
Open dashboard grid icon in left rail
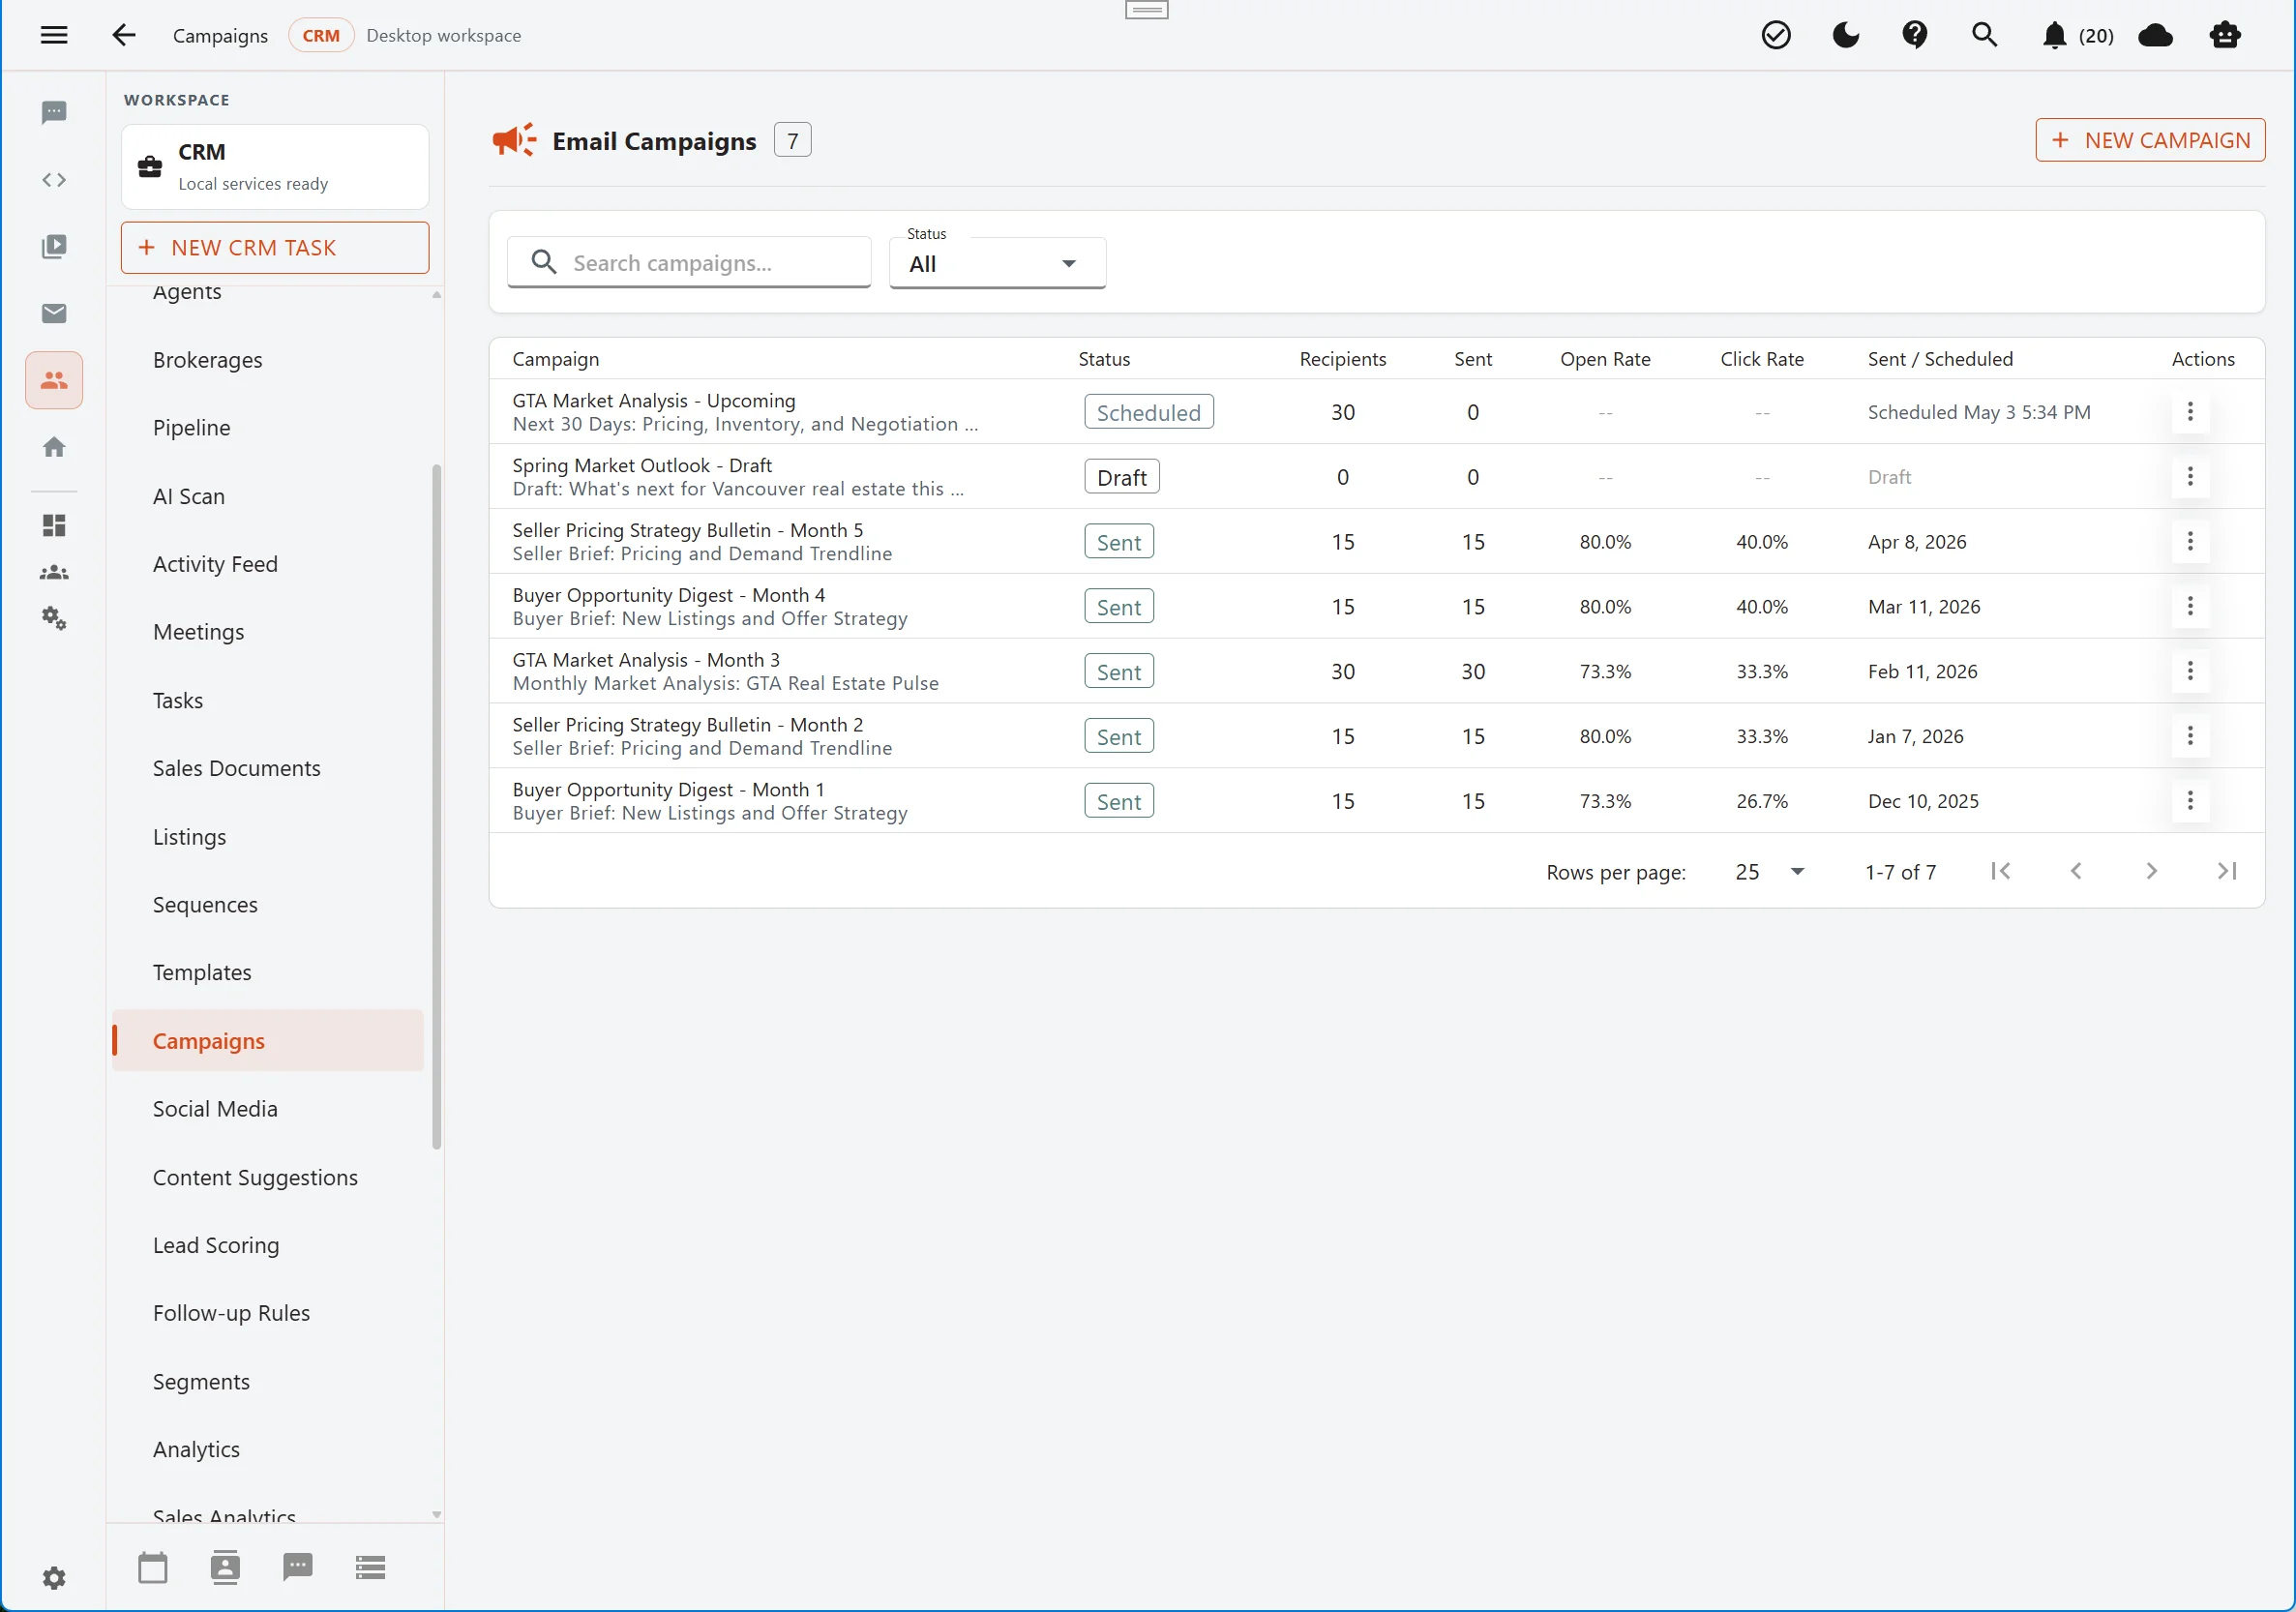pyautogui.click(x=54, y=525)
